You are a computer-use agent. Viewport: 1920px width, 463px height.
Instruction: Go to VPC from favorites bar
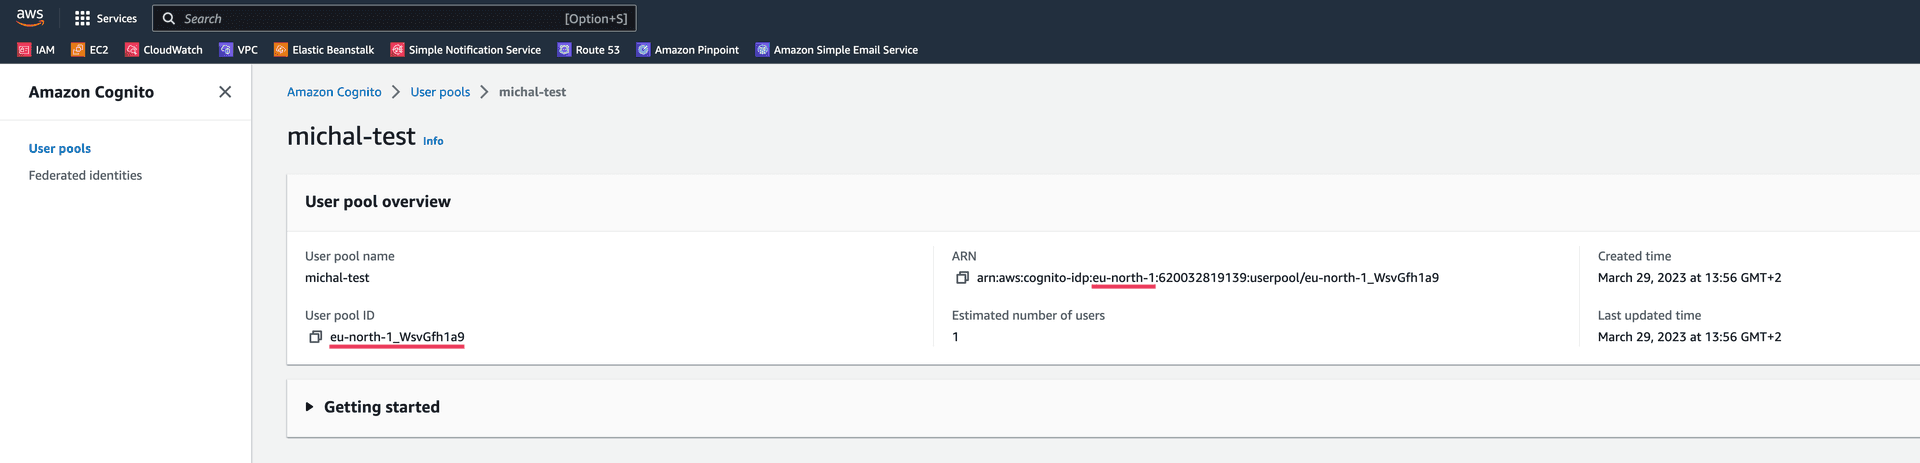(x=238, y=50)
